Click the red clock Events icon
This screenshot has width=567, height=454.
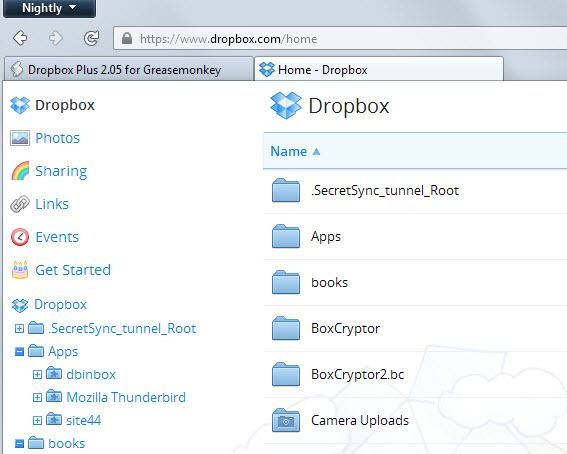(x=20, y=237)
